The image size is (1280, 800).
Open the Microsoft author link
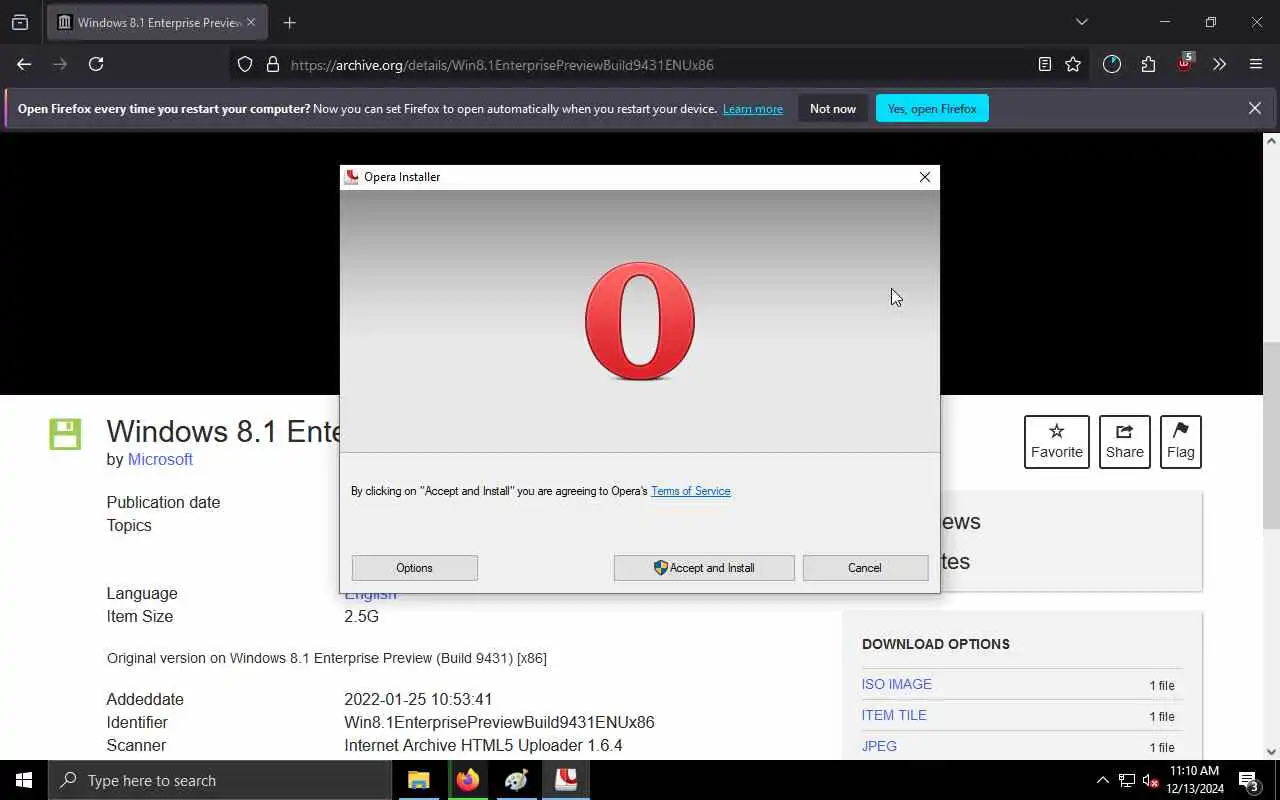click(x=160, y=459)
